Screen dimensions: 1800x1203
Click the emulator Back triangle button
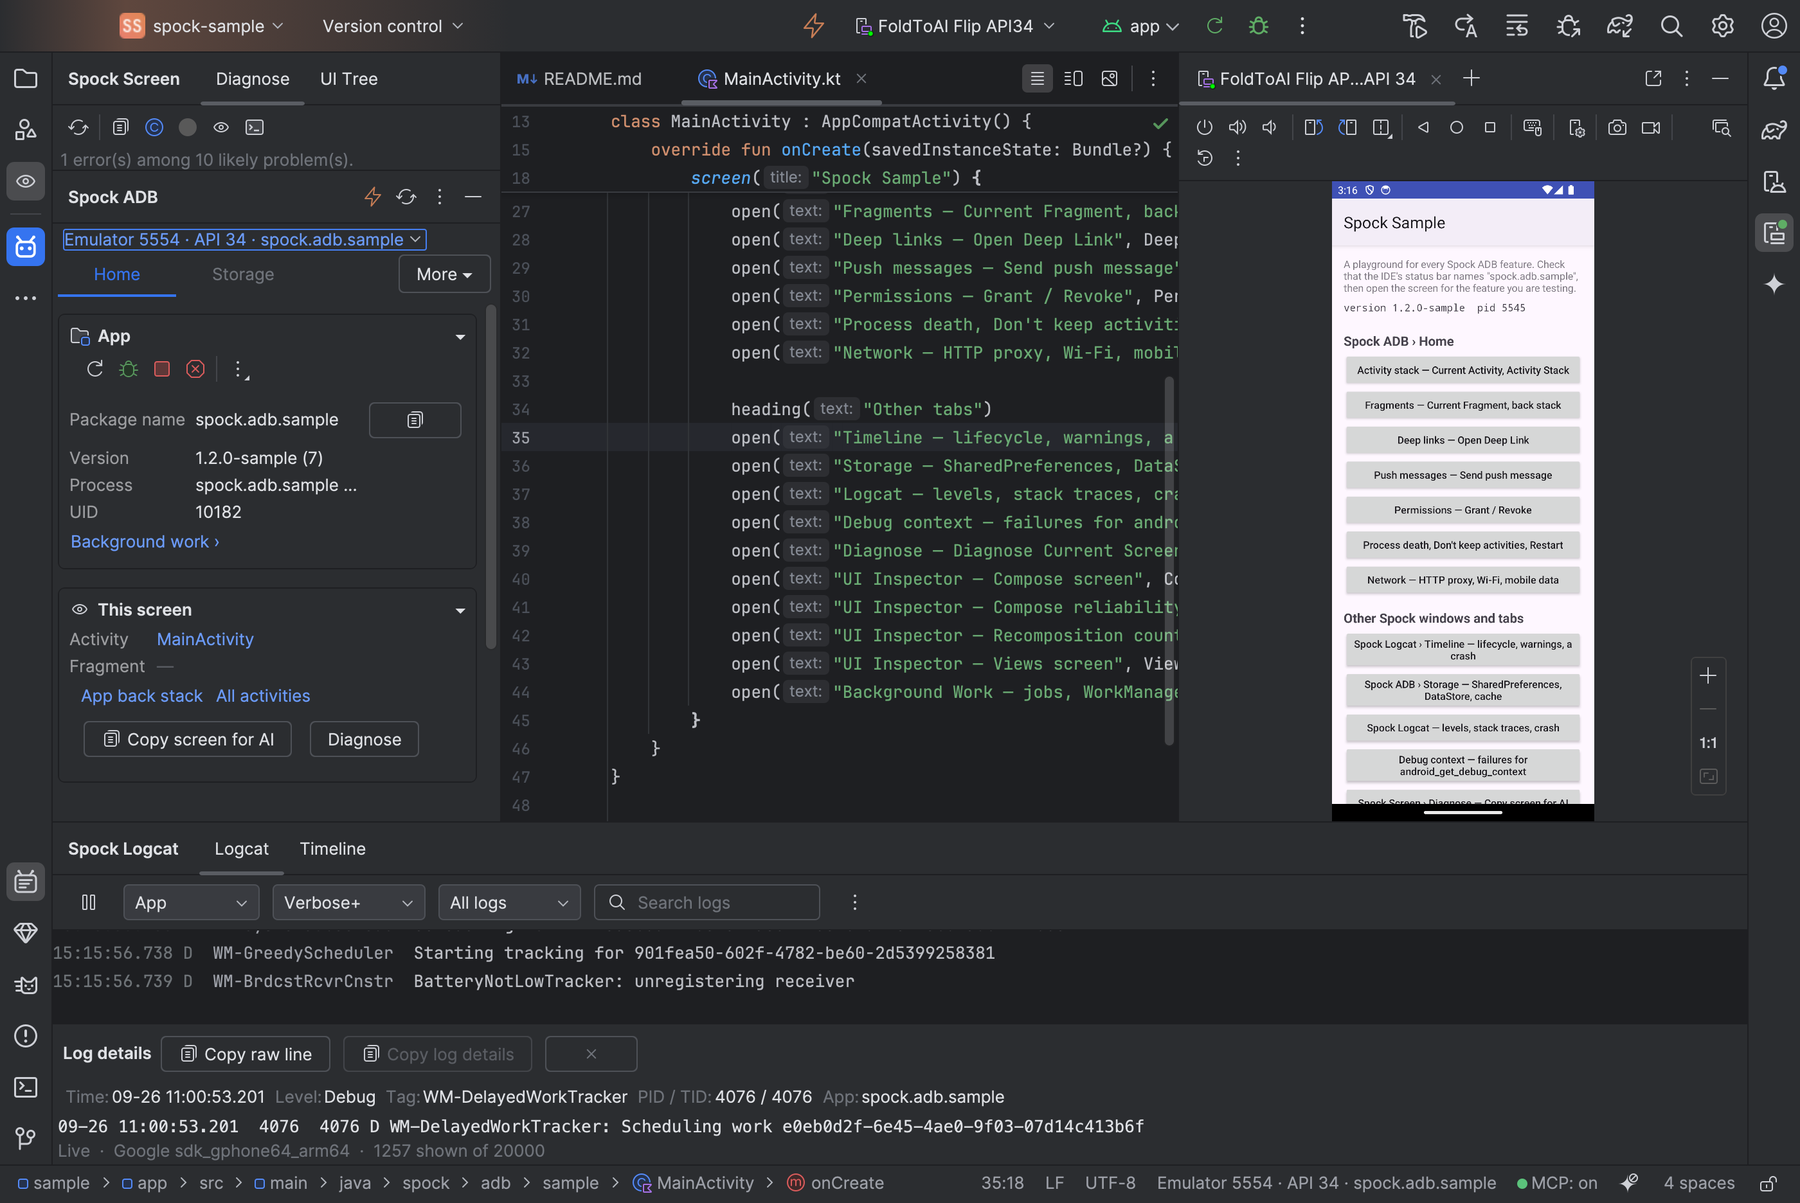1423,127
